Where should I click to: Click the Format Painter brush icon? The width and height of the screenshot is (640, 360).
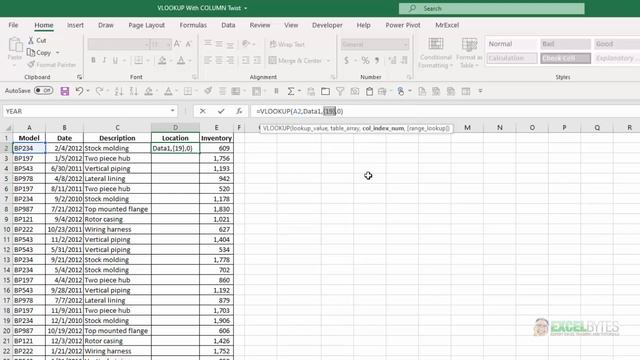point(31,64)
